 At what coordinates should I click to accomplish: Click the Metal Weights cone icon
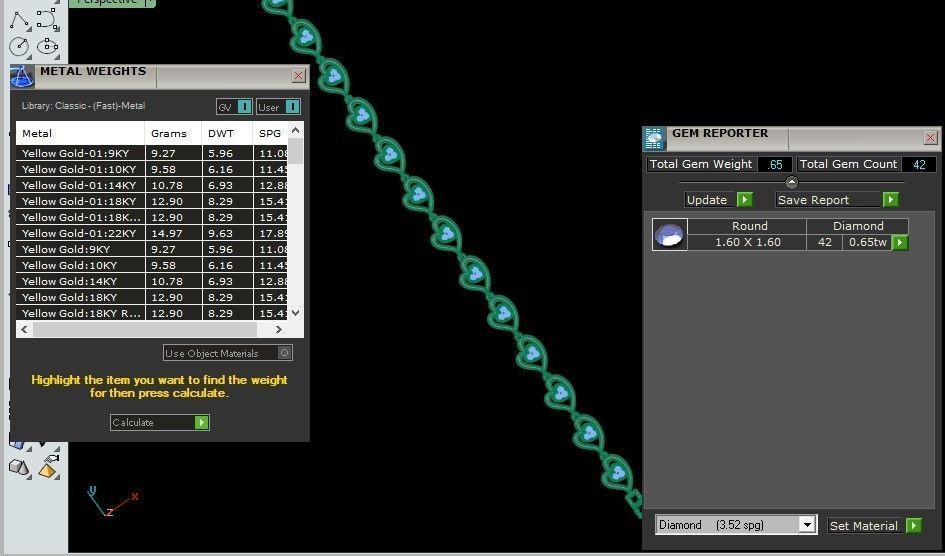(x=22, y=77)
